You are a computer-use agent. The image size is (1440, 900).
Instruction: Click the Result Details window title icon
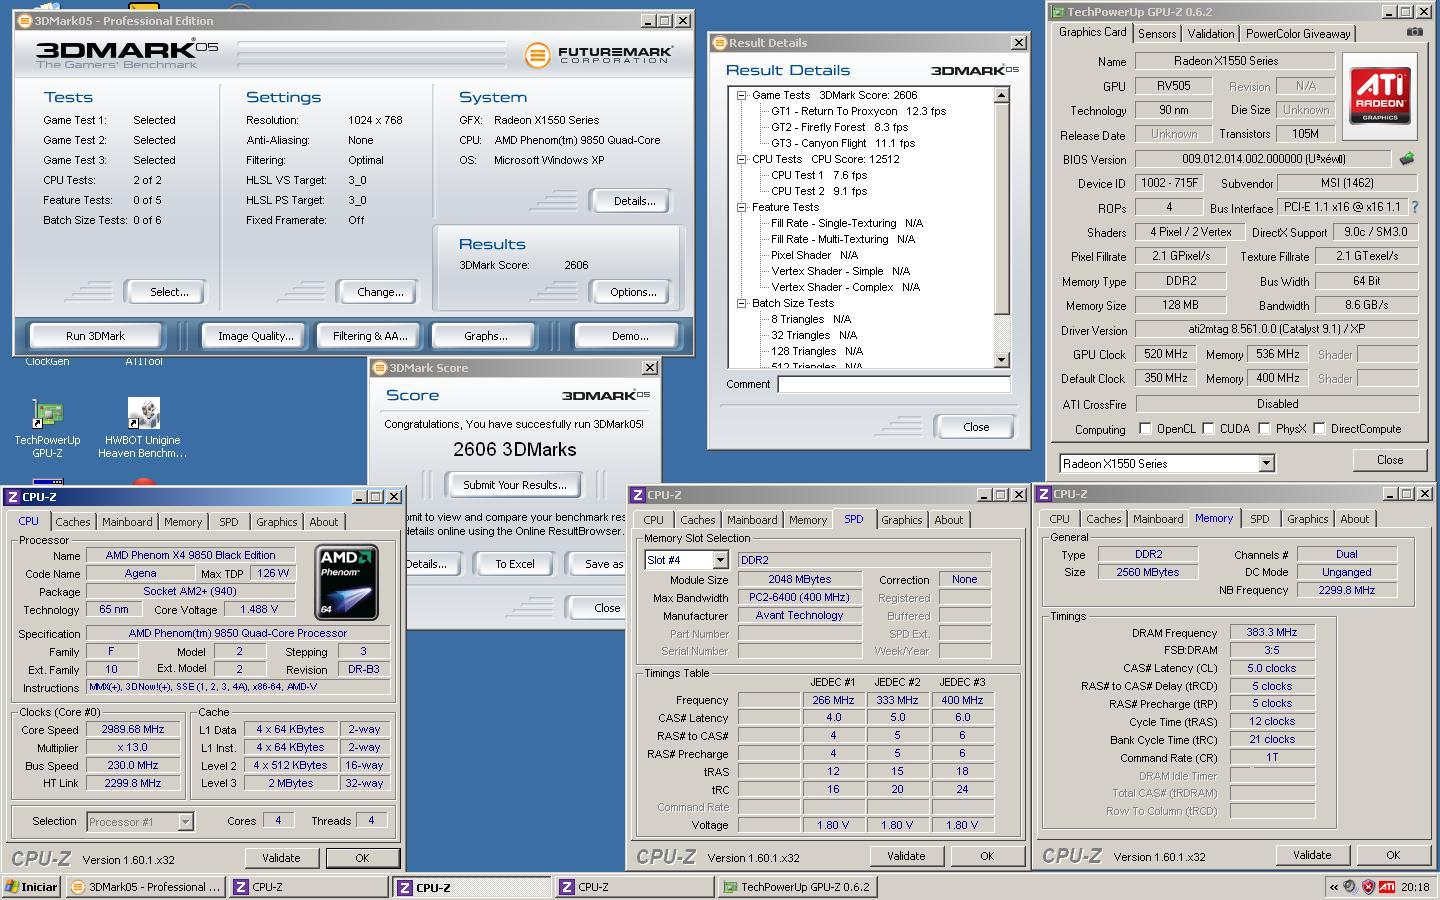[x=719, y=43]
